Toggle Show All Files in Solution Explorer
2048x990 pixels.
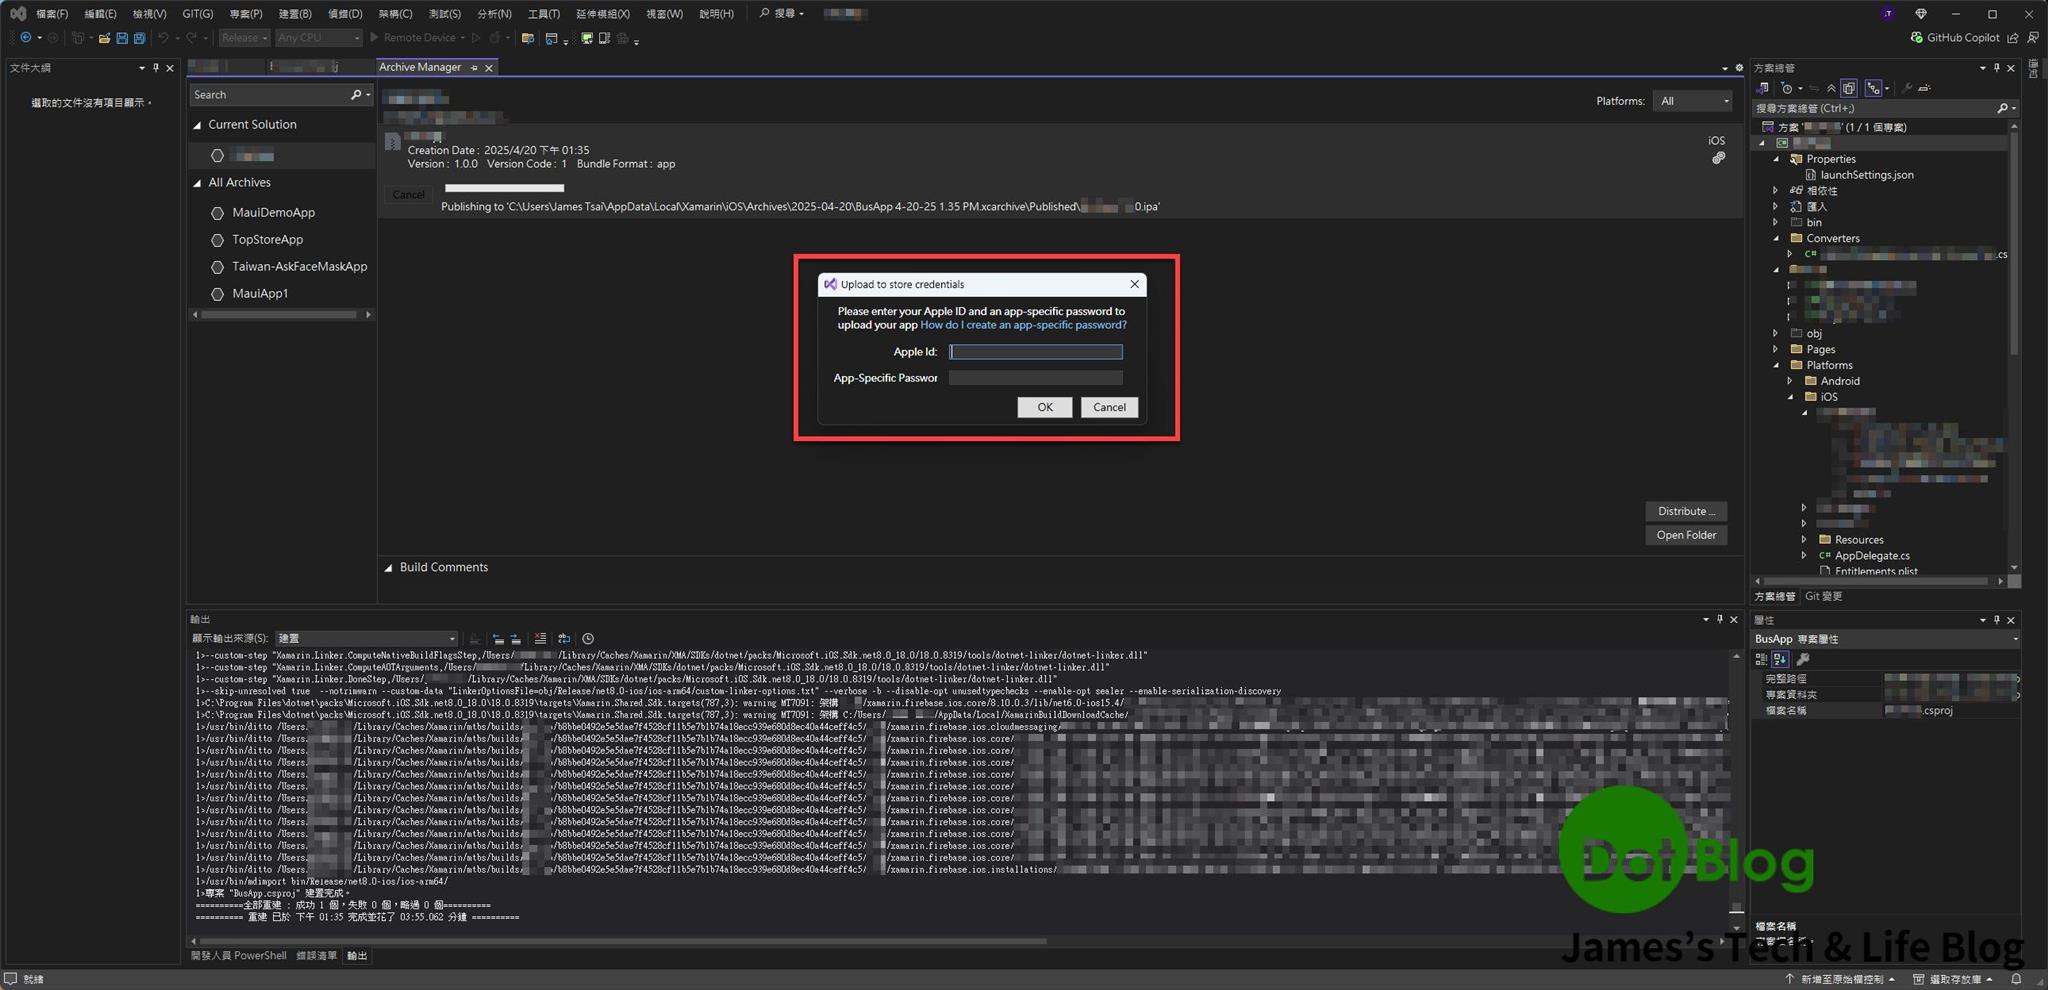[1849, 88]
